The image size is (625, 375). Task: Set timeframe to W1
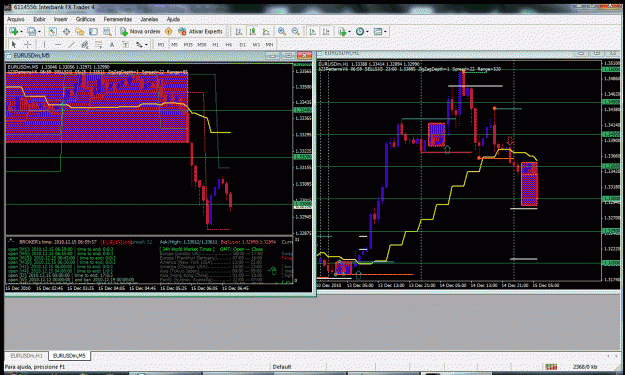(256, 45)
